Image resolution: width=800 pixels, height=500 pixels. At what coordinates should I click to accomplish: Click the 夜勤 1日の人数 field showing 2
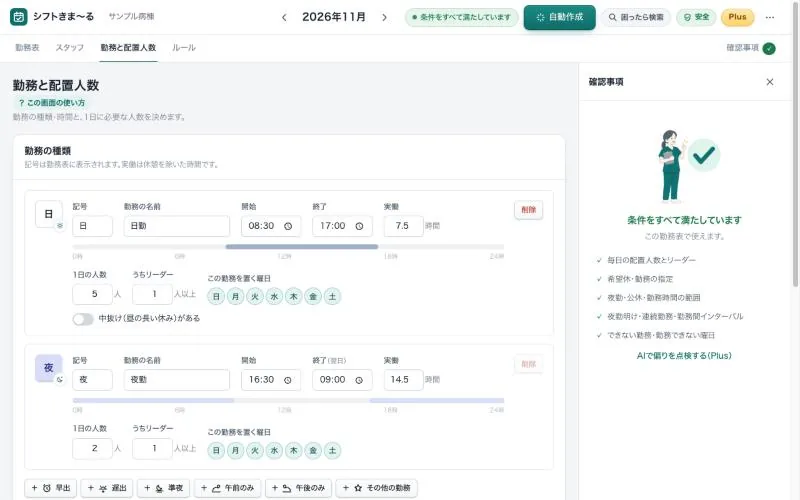click(x=92, y=448)
